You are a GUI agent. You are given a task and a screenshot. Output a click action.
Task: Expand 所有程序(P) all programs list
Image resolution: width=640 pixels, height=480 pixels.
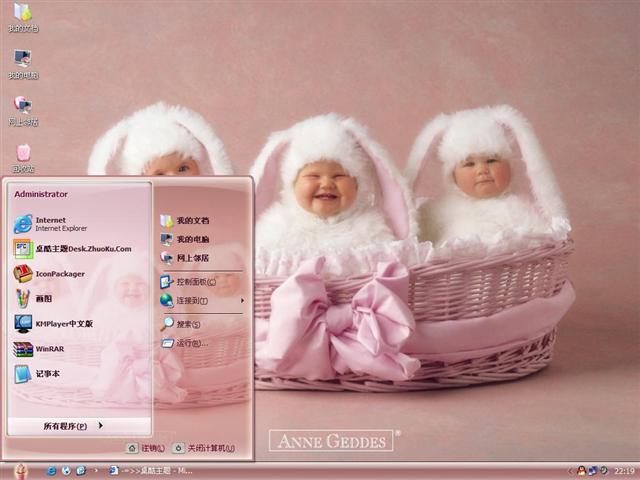click(x=79, y=426)
